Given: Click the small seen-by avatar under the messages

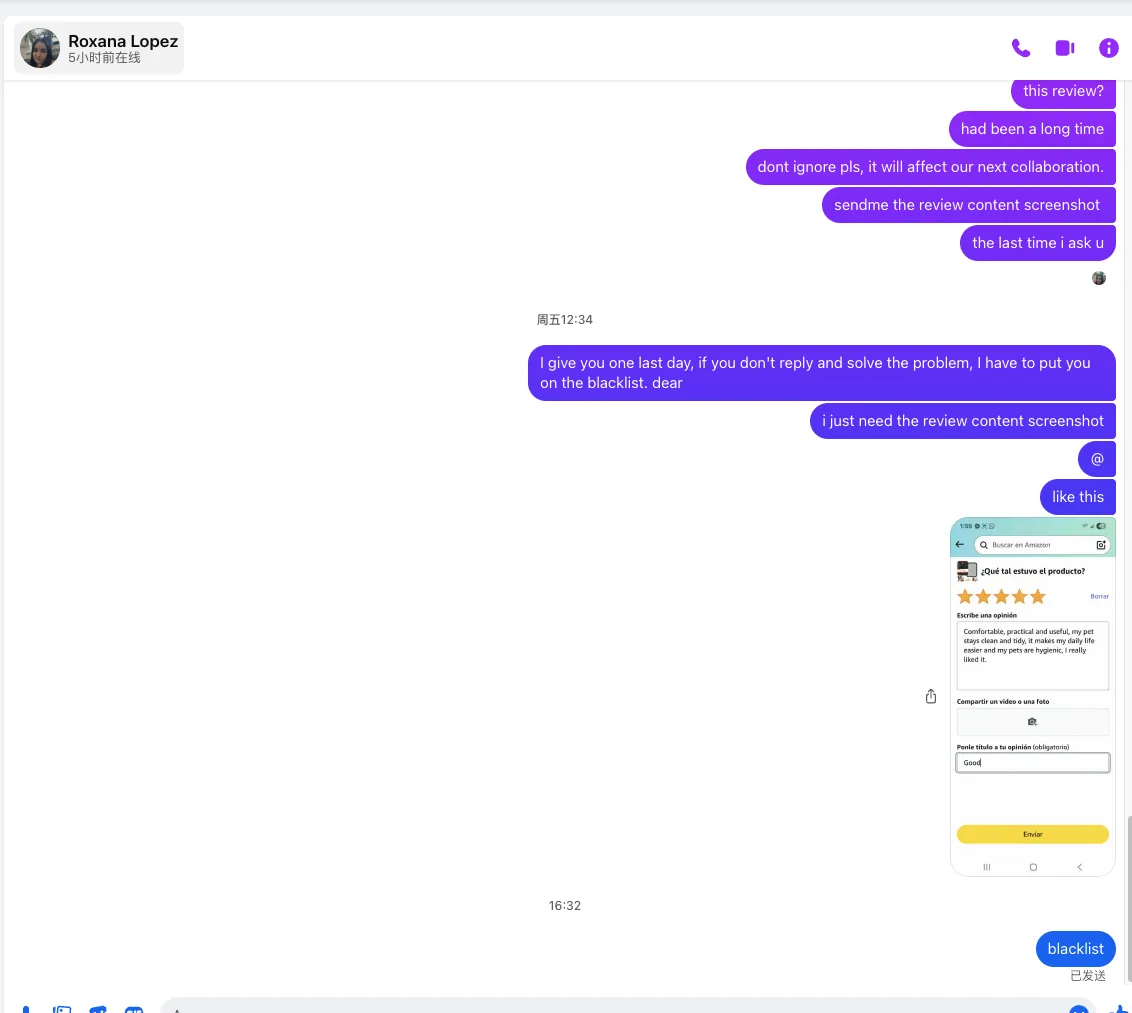Looking at the screenshot, I should (1098, 278).
